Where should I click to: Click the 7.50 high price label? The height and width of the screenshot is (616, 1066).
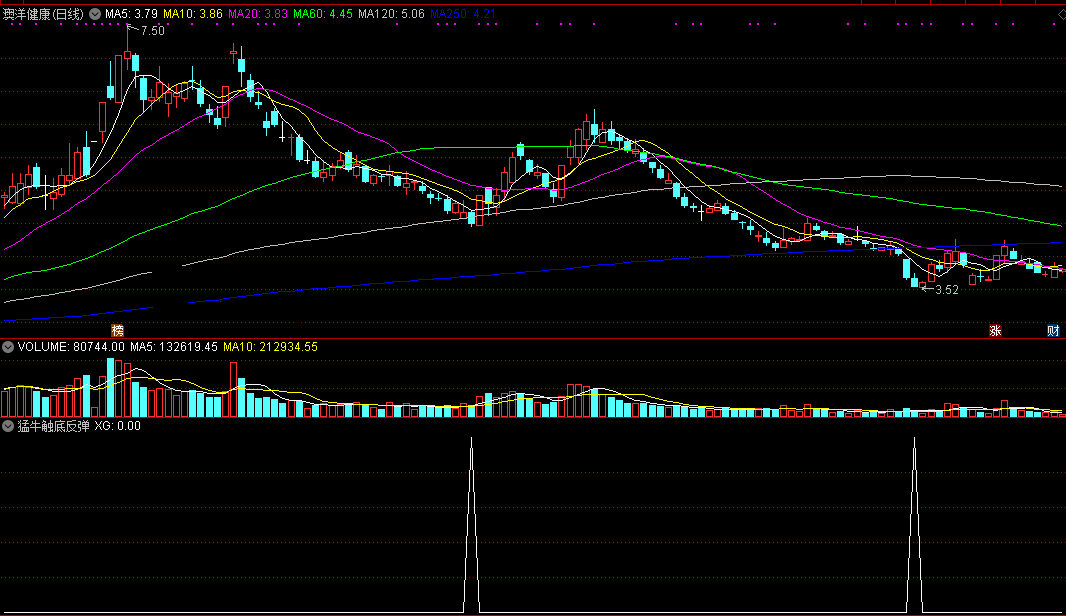(x=153, y=31)
